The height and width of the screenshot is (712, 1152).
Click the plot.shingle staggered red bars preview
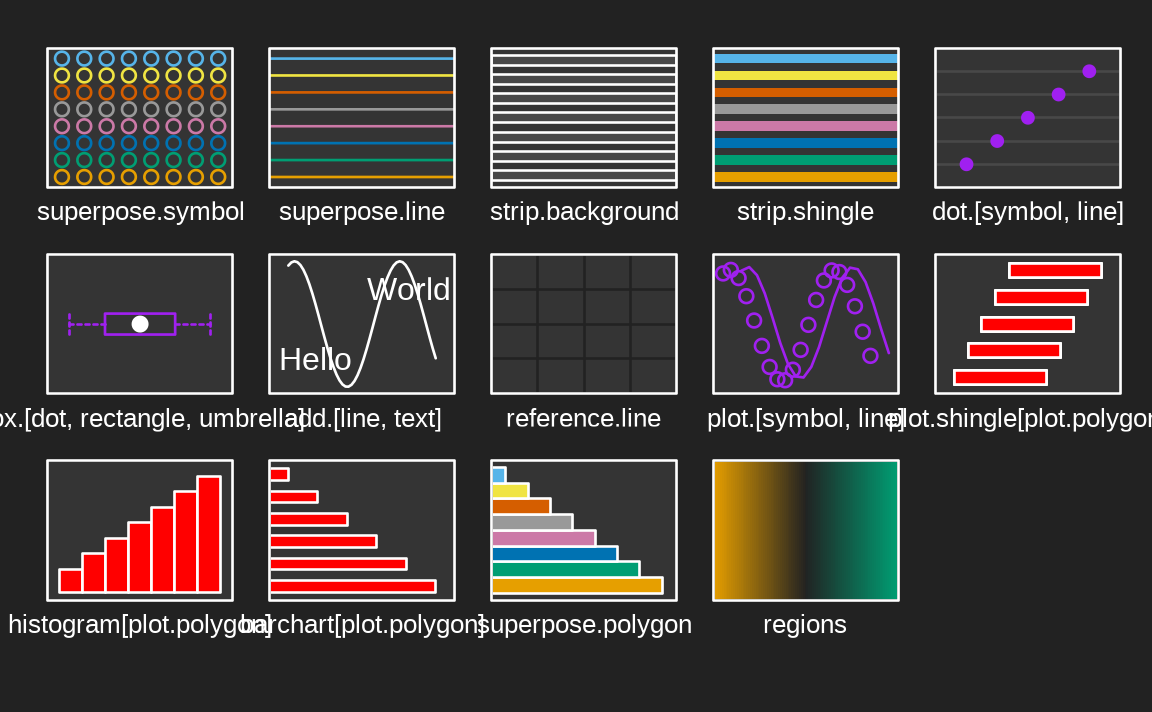pos(1028,324)
